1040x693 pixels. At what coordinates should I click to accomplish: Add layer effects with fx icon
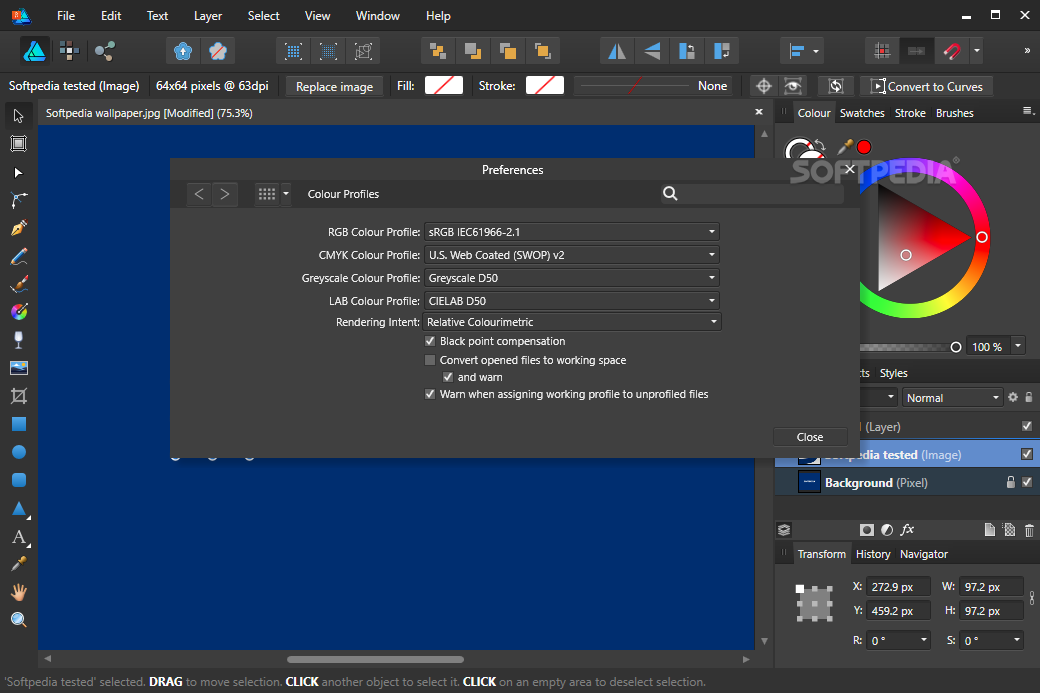907,530
